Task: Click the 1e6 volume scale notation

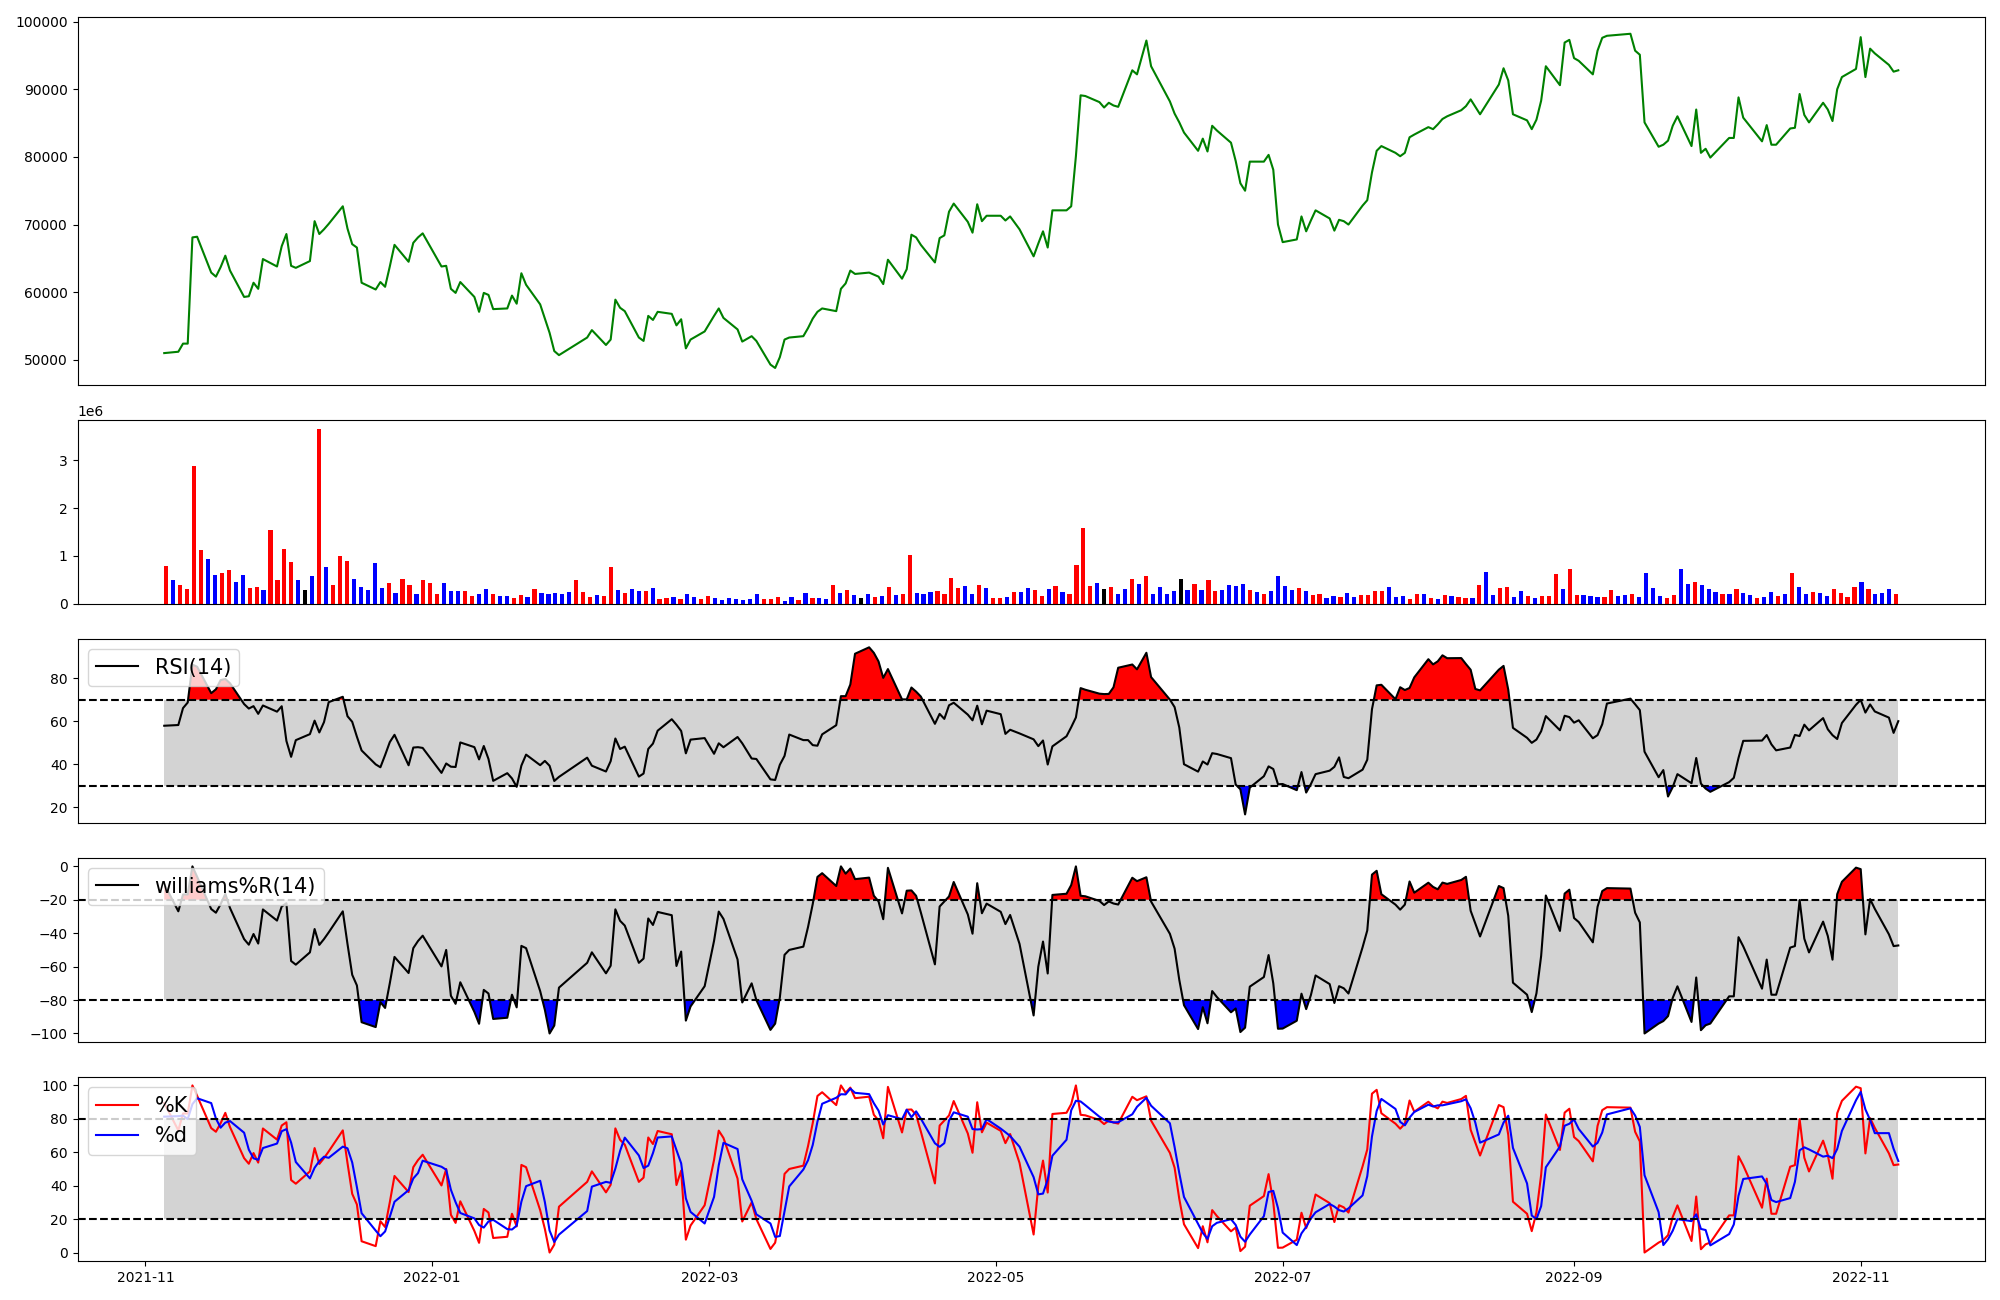Action: pyautogui.click(x=90, y=412)
